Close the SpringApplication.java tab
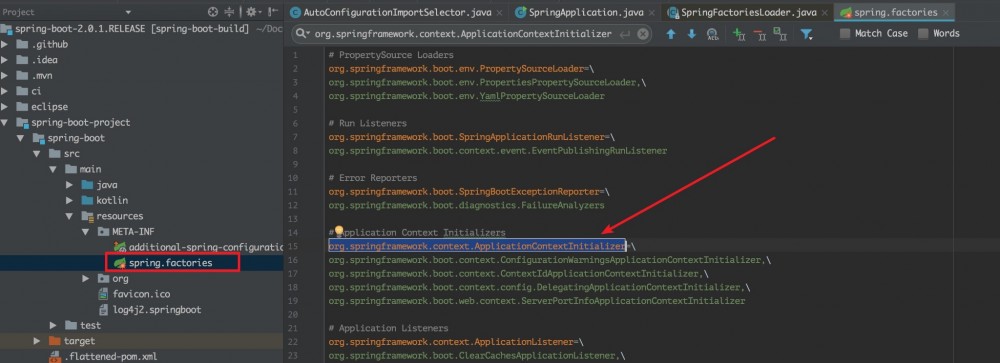 pos(651,13)
